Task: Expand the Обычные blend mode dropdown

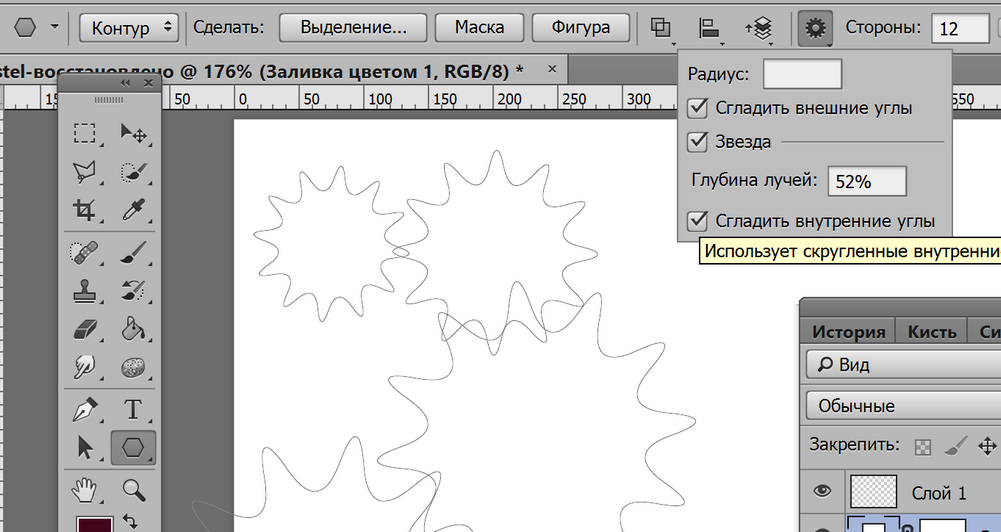Action: [x=903, y=406]
